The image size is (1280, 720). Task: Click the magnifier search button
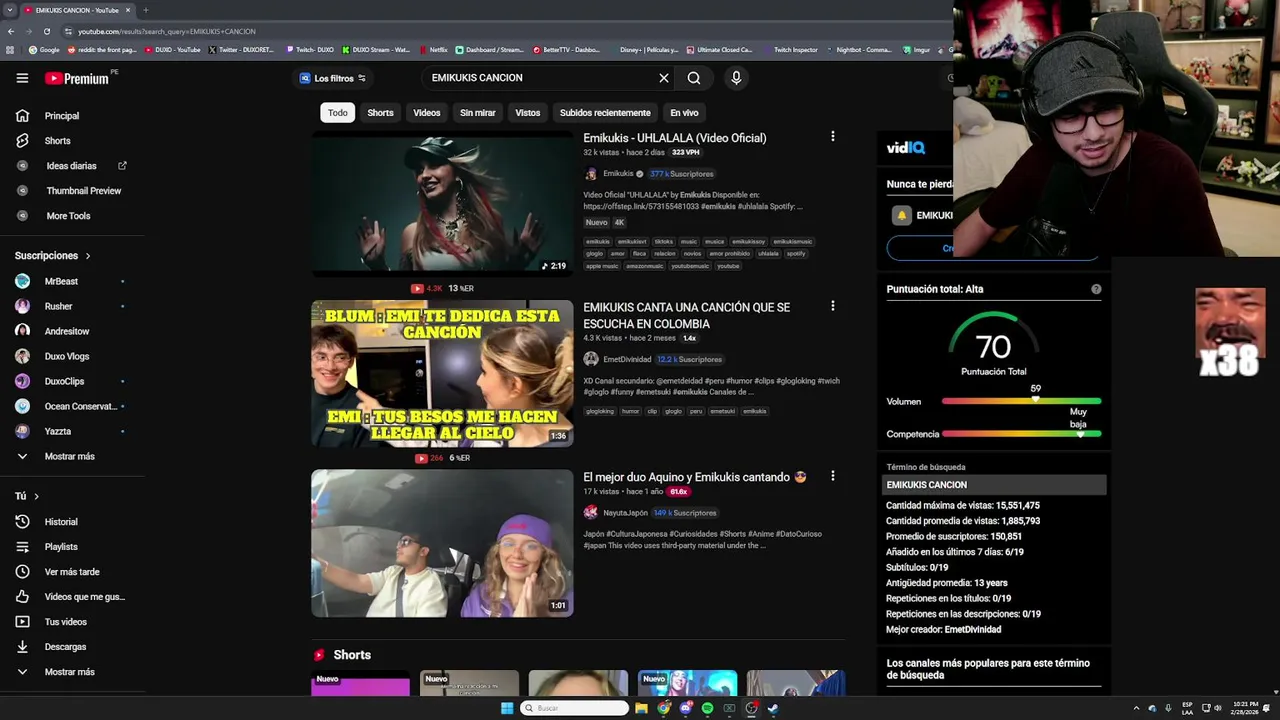click(694, 78)
